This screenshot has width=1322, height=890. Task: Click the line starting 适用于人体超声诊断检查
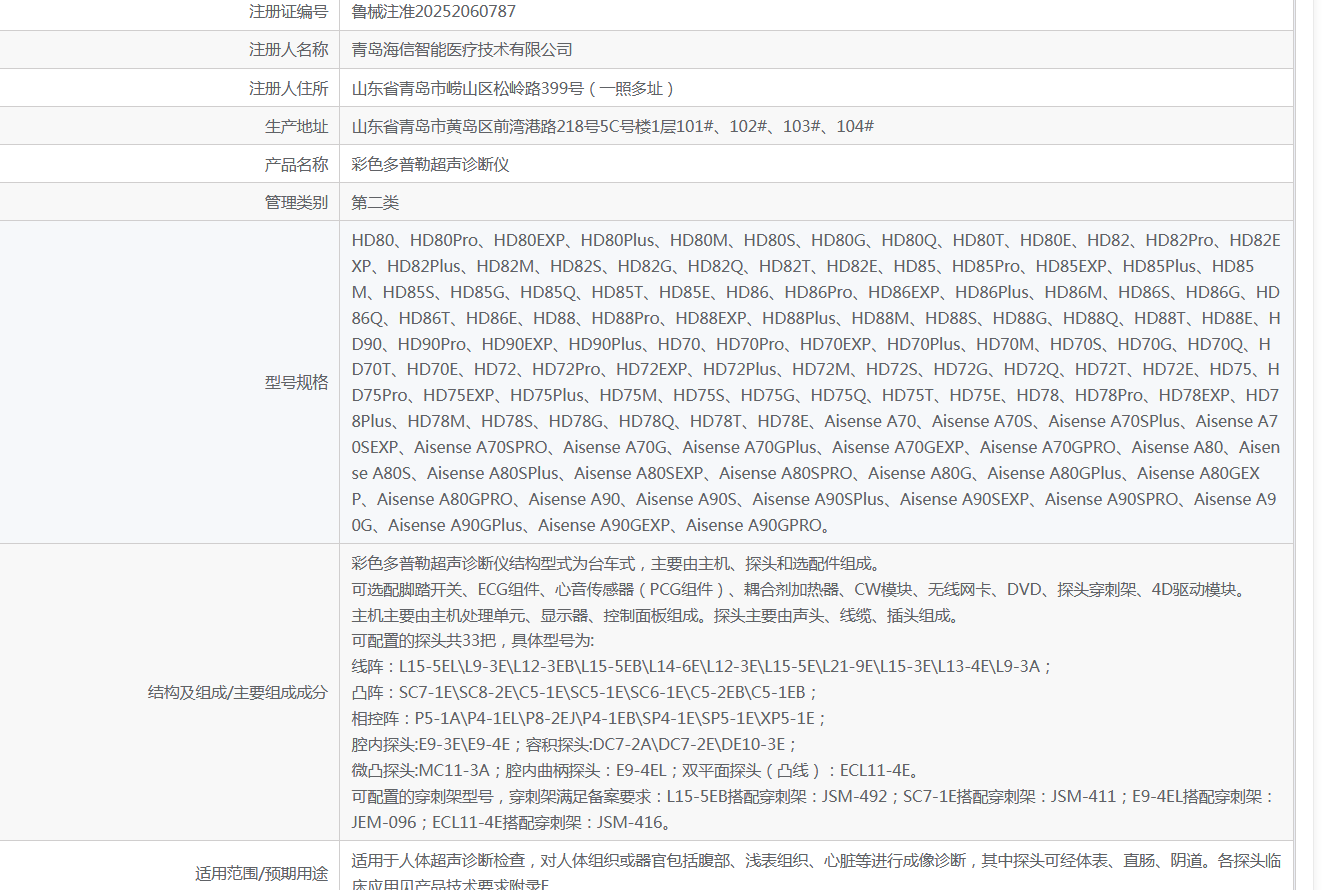click(x=816, y=860)
